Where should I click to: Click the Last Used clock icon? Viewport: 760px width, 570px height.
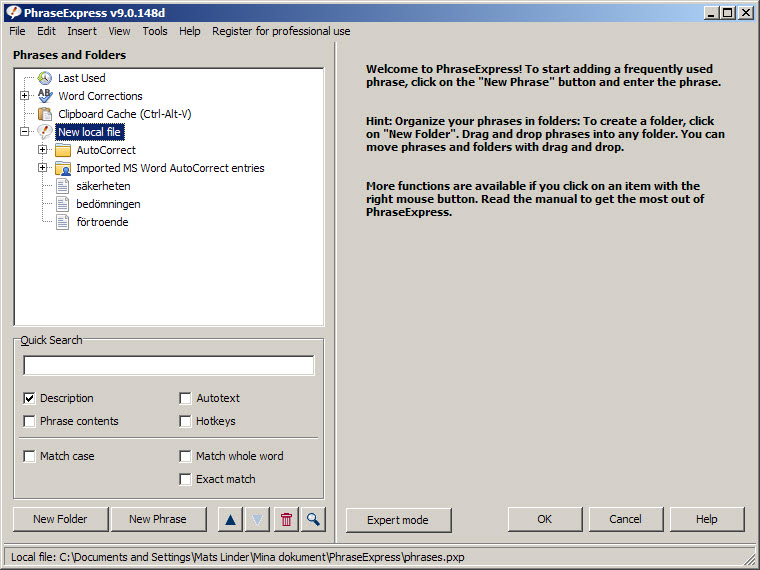coord(45,78)
